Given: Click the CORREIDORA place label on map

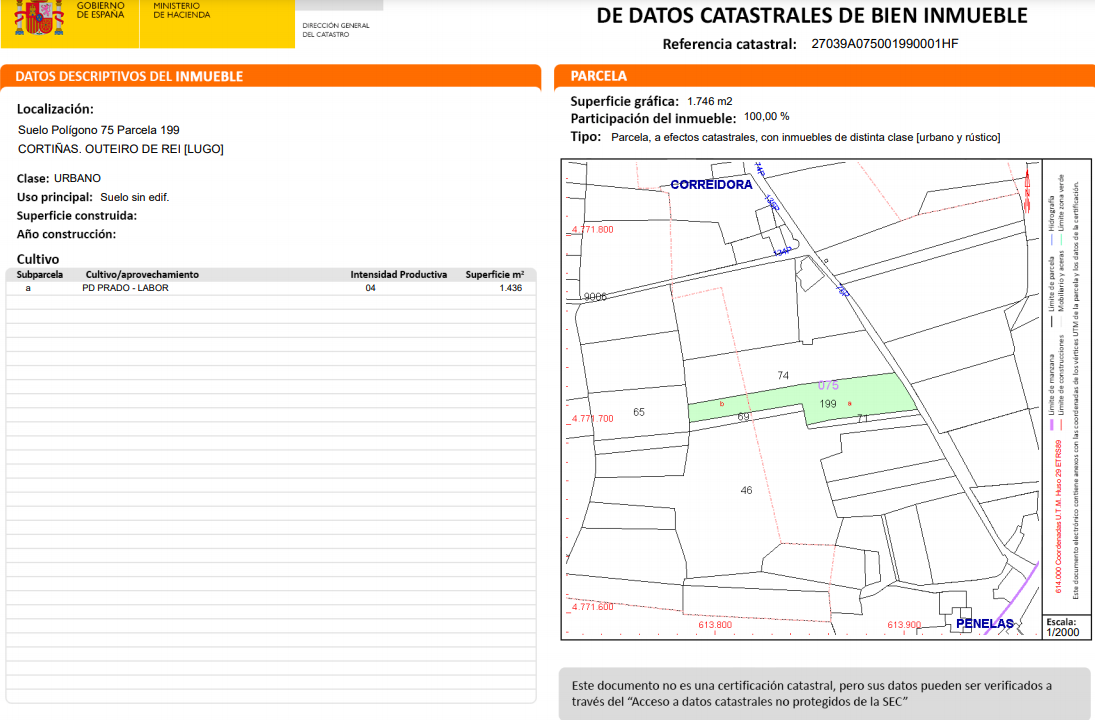Looking at the screenshot, I should tap(711, 184).
